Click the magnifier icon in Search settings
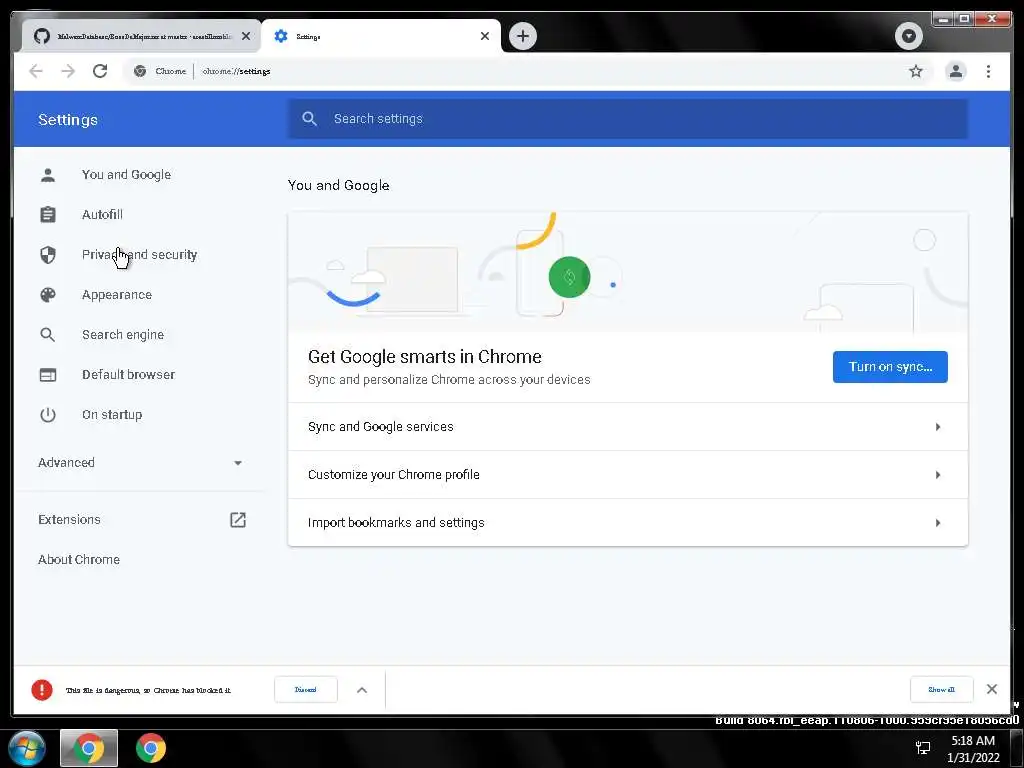The width and height of the screenshot is (1024, 768). click(310, 119)
